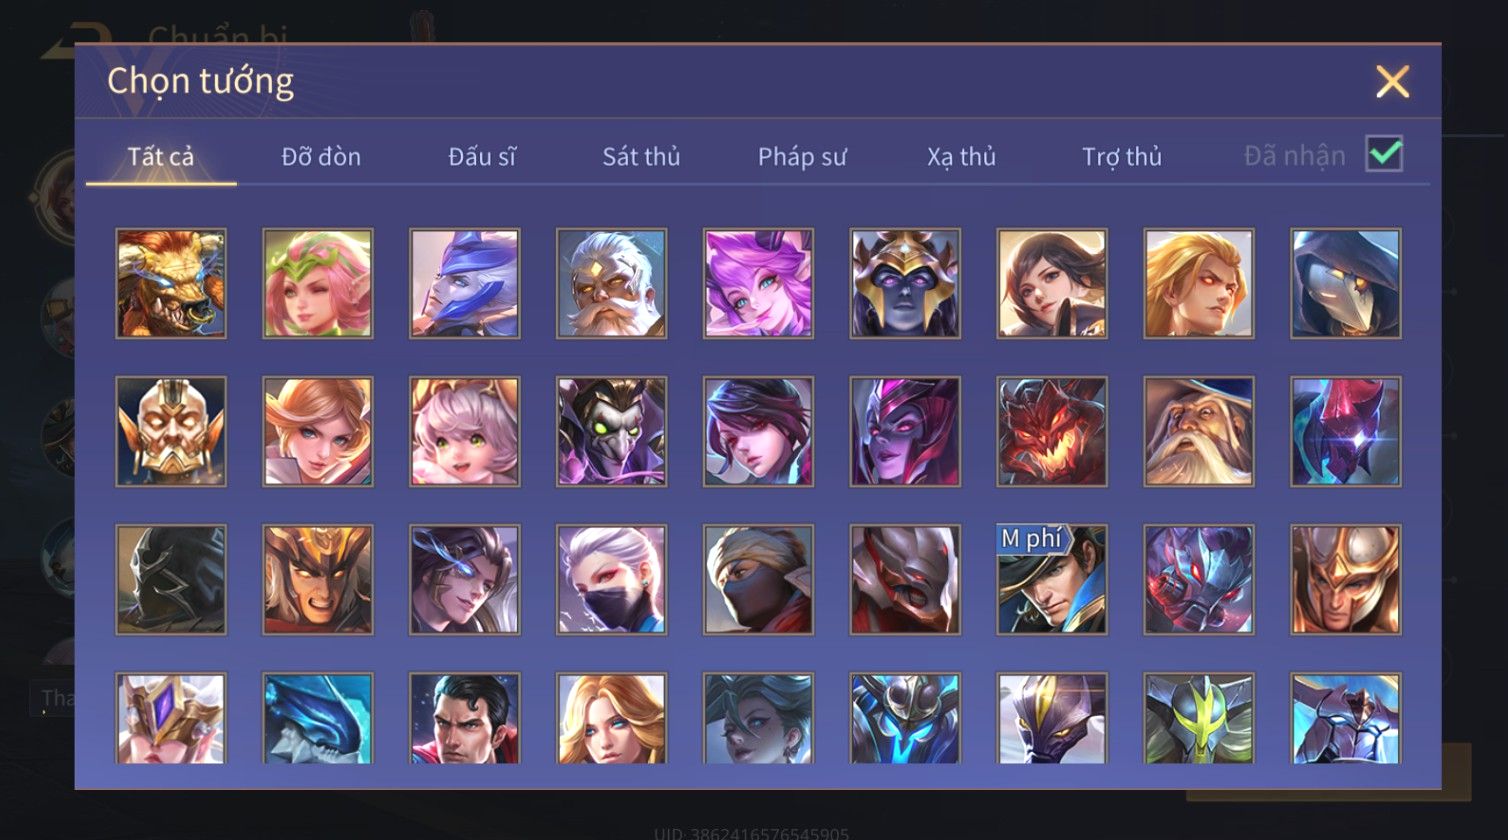Viewport: 1508px width, 840px height.
Task: Open the Đấu sĩ tab
Action: (482, 157)
